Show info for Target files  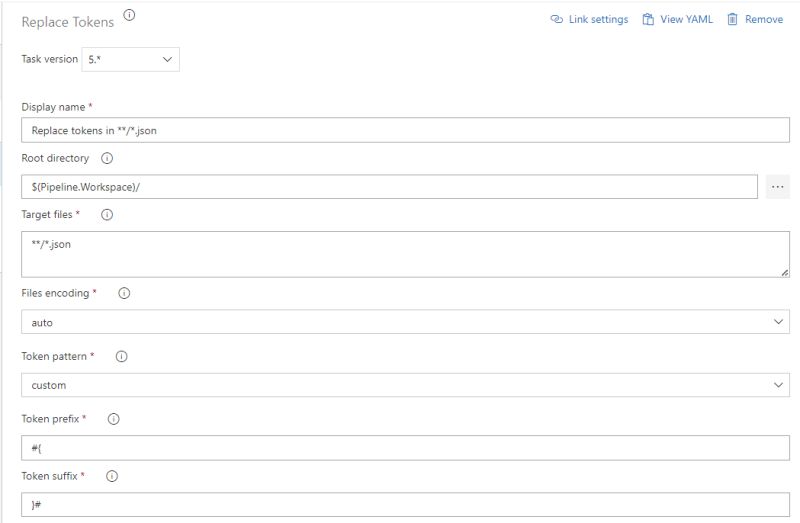(107, 215)
